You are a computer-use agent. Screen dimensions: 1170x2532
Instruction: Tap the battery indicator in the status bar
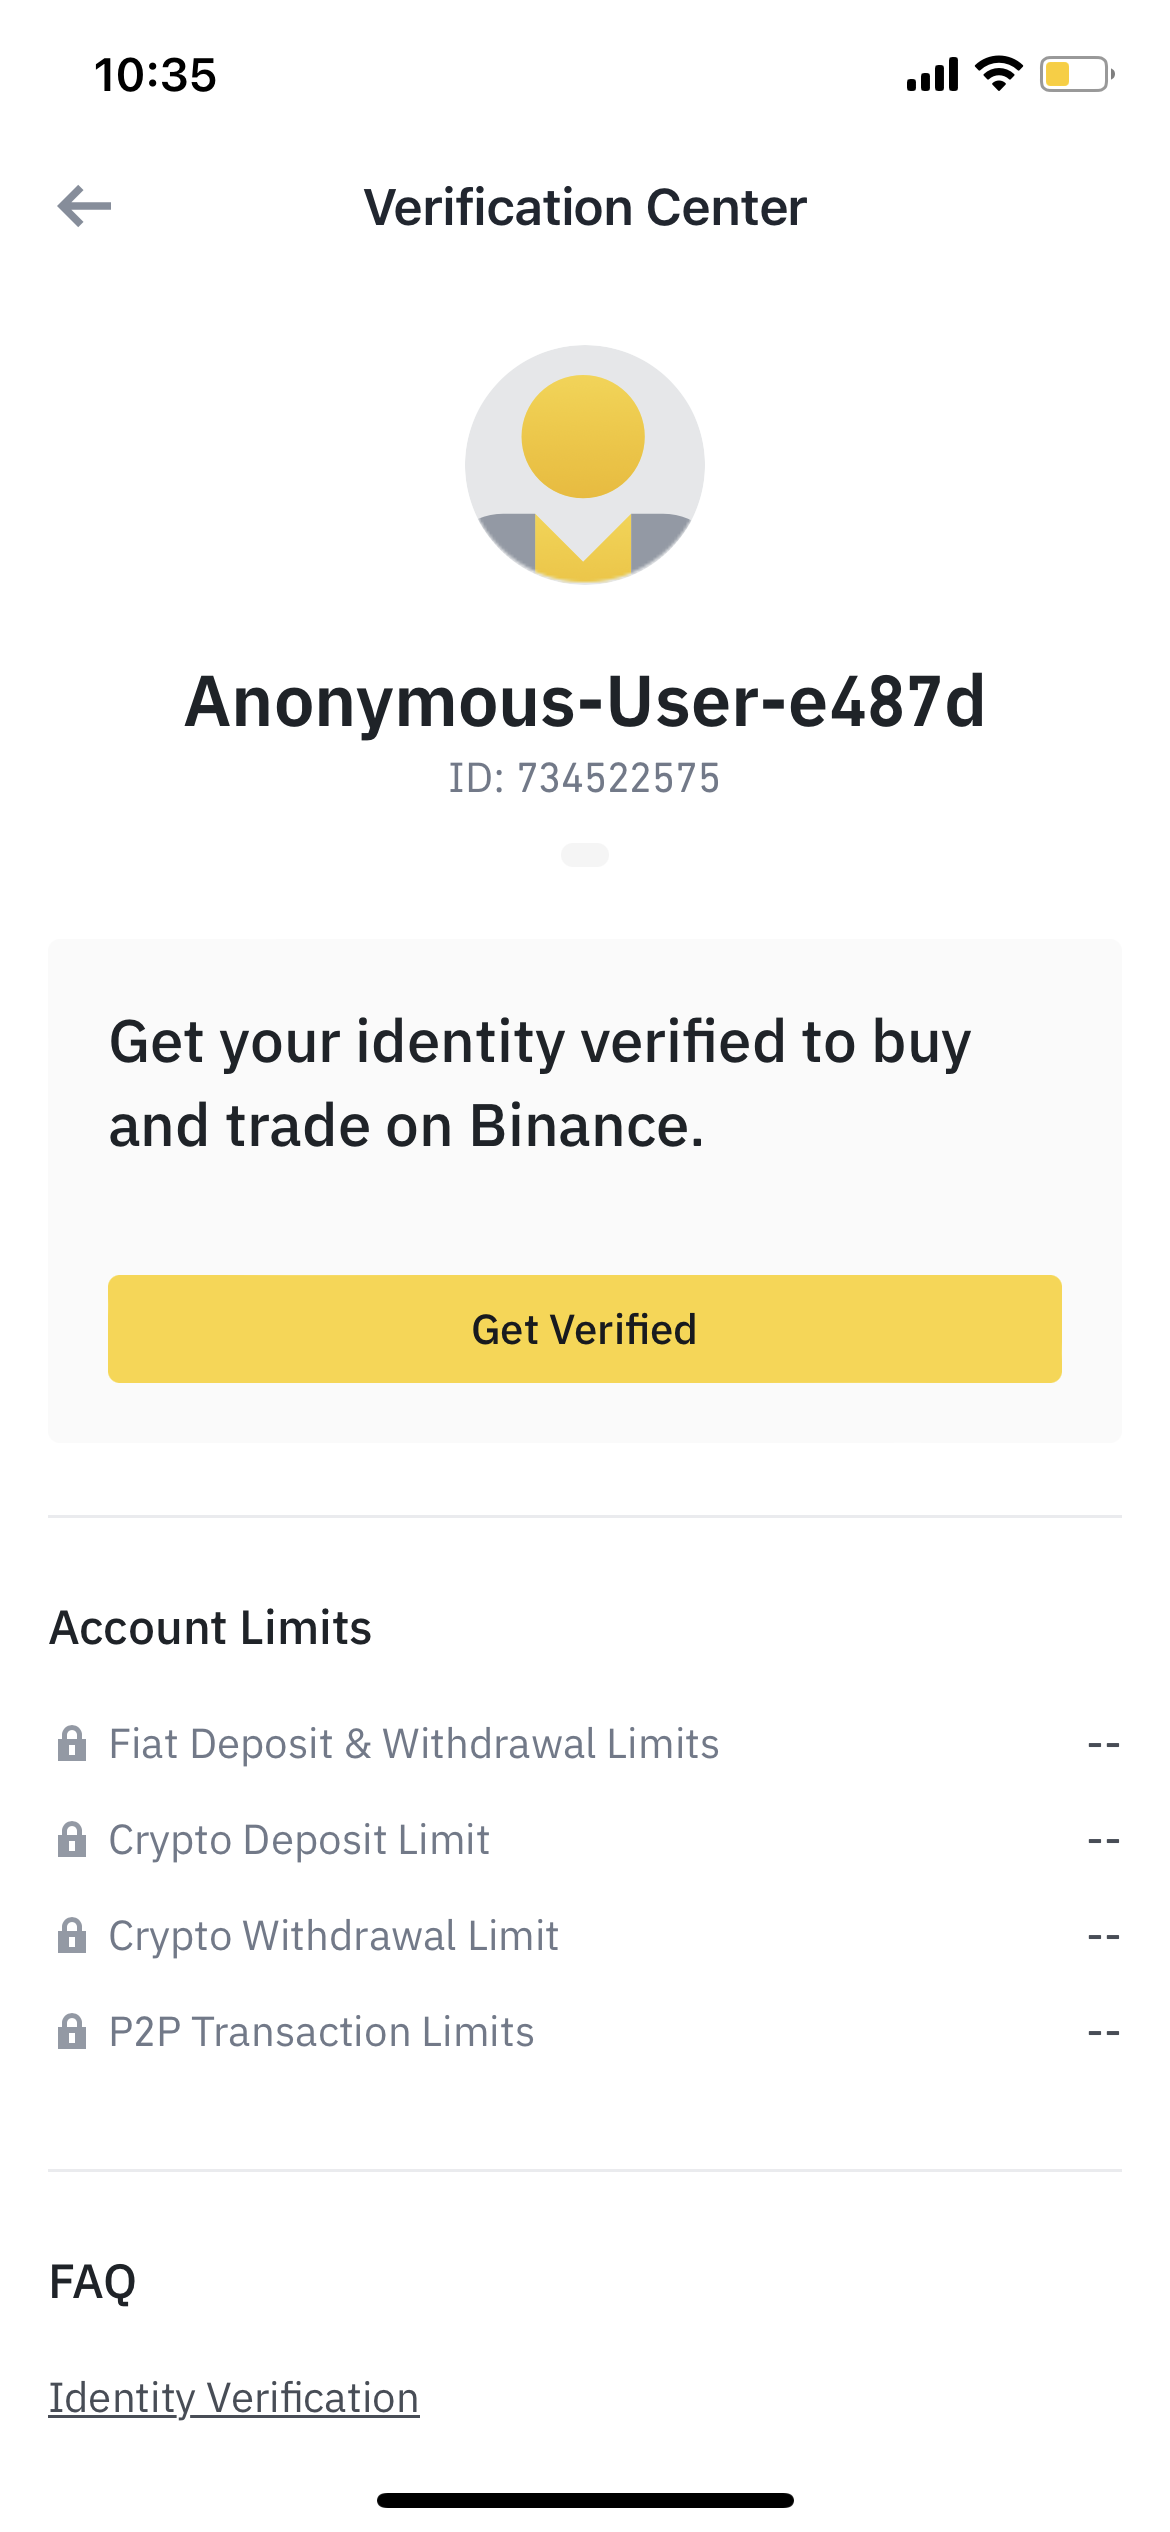[x=1073, y=73]
